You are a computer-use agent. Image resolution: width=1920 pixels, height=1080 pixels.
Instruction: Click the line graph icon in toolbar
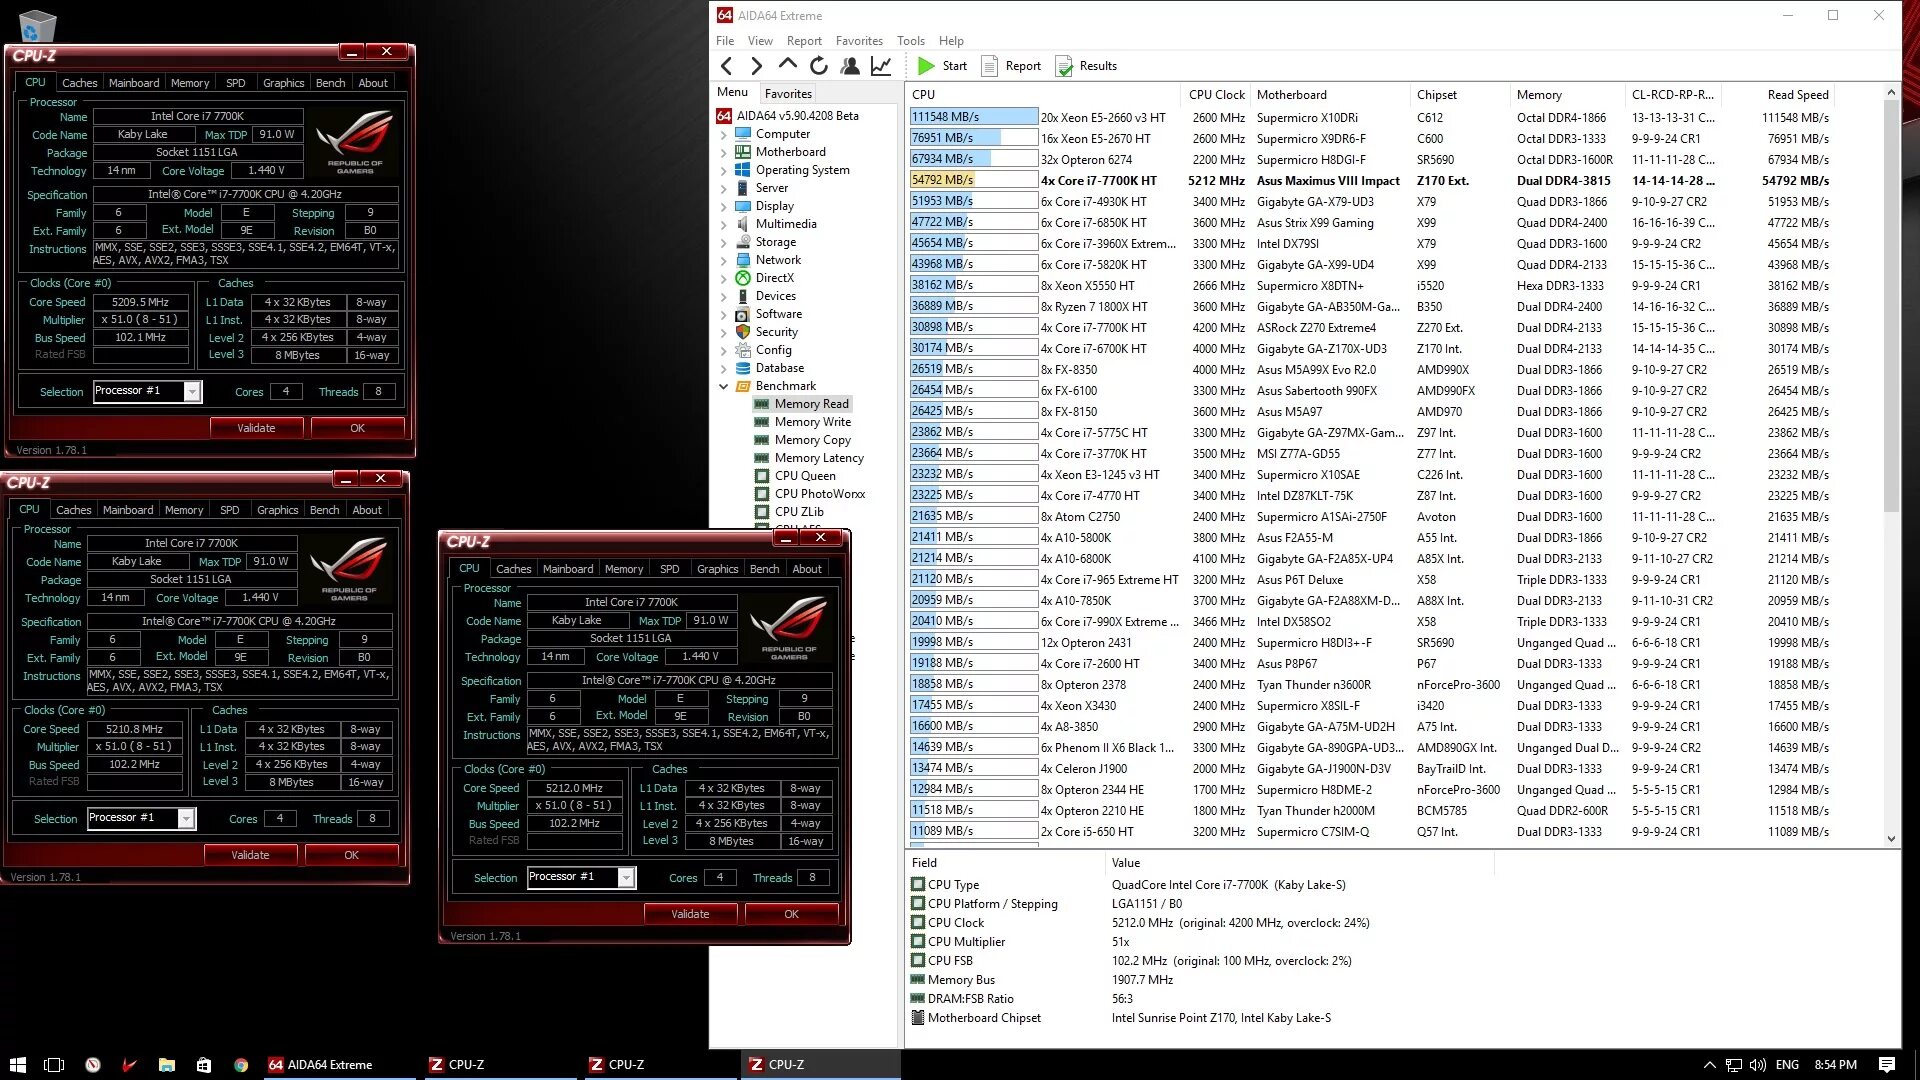(881, 66)
